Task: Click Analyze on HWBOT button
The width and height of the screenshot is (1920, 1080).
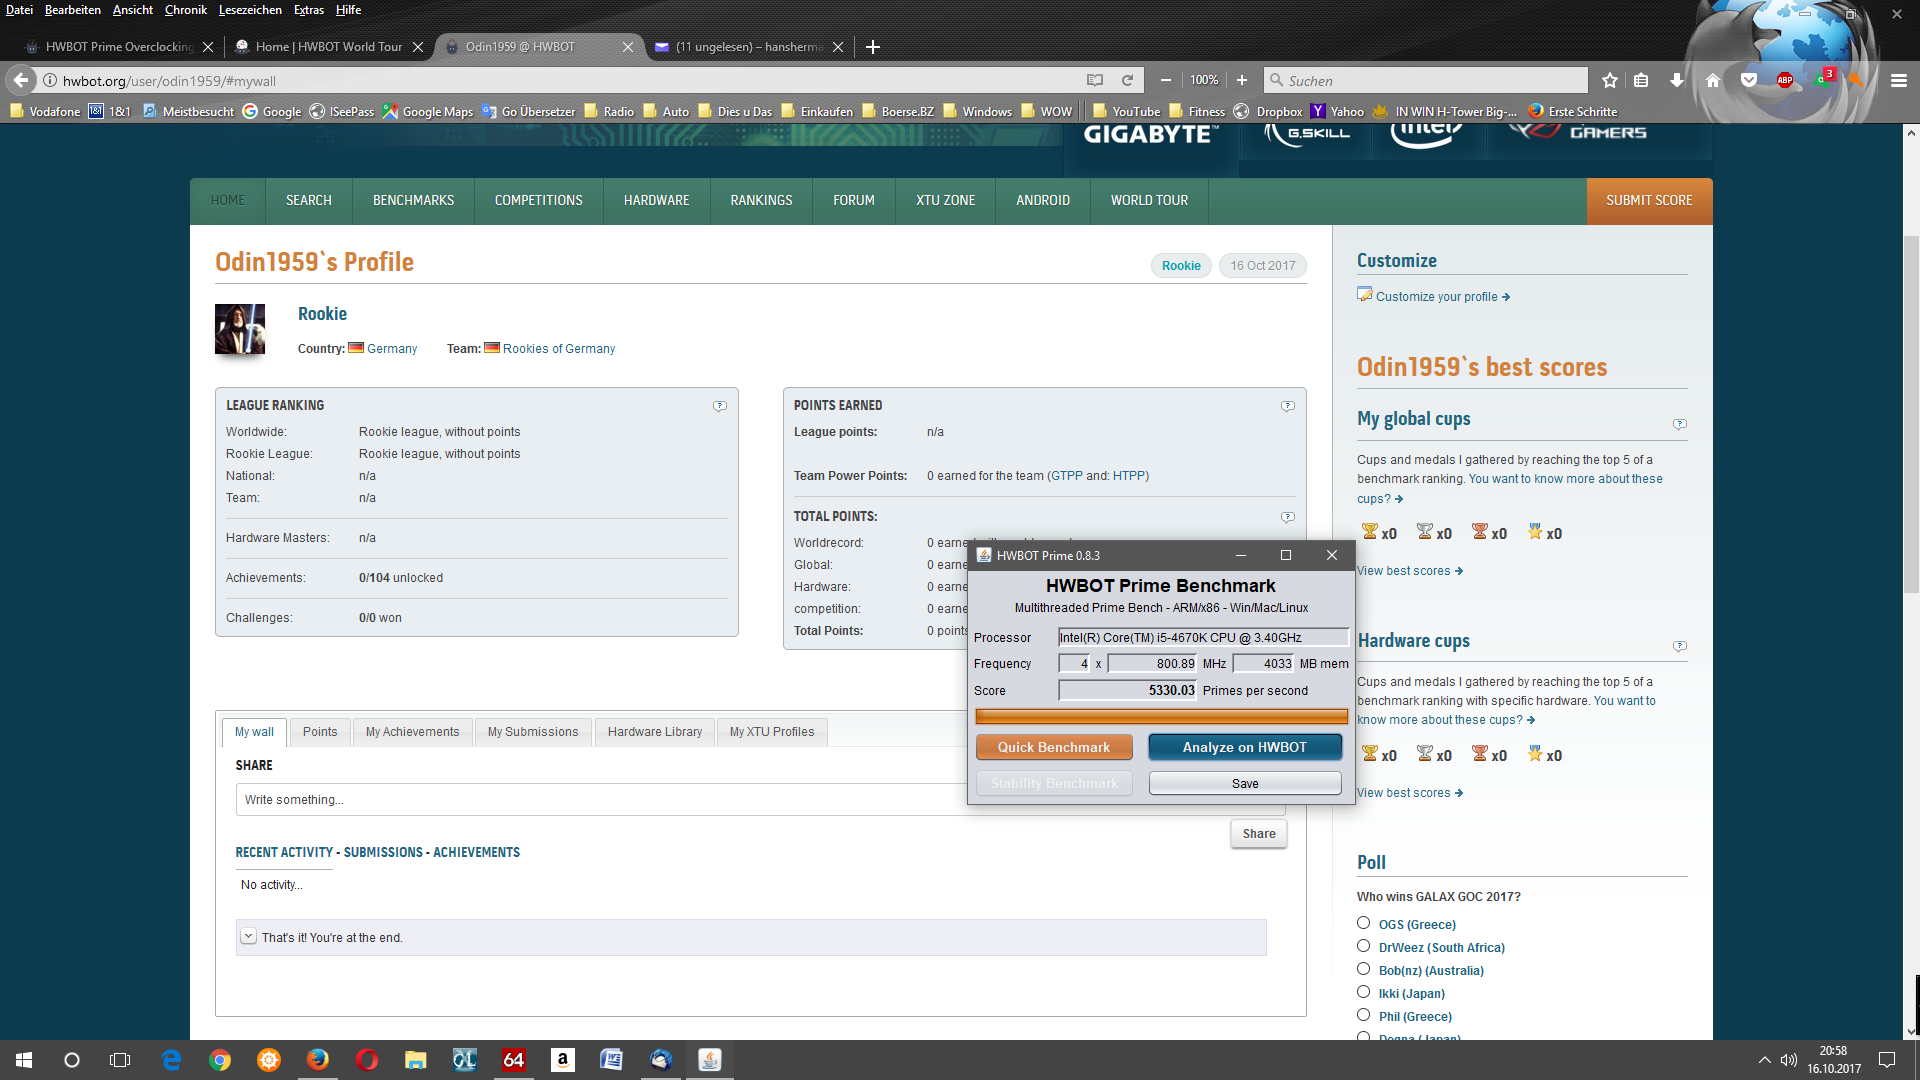Action: pyautogui.click(x=1245, y=747)
